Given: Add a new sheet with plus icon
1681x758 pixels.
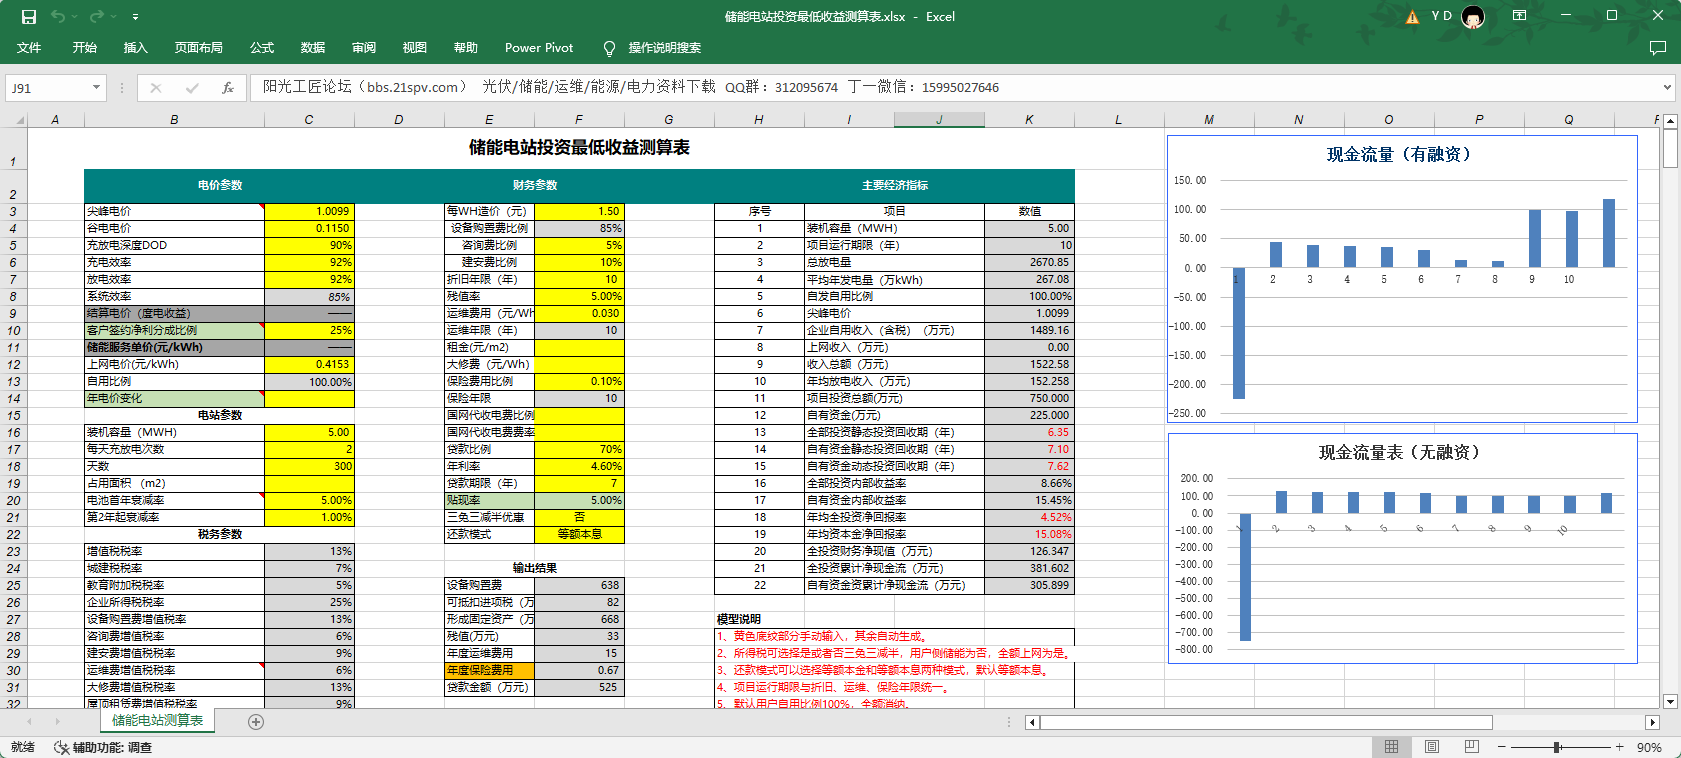Looking at the screenshot, I should 256,722.
